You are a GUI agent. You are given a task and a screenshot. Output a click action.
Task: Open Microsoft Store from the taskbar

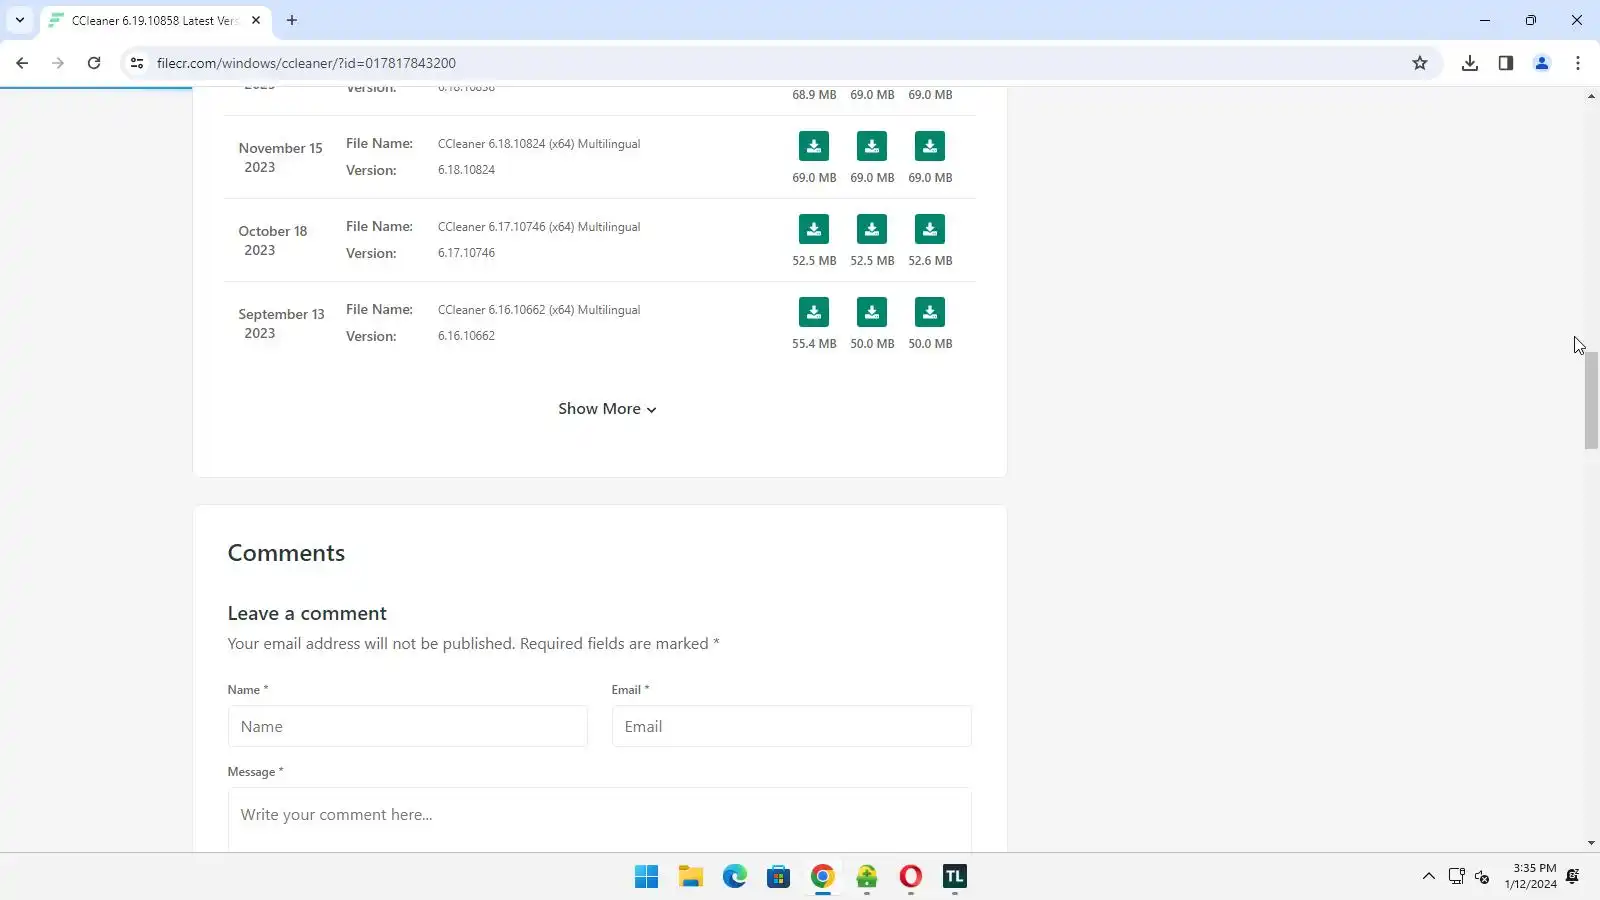coord(779,877)
